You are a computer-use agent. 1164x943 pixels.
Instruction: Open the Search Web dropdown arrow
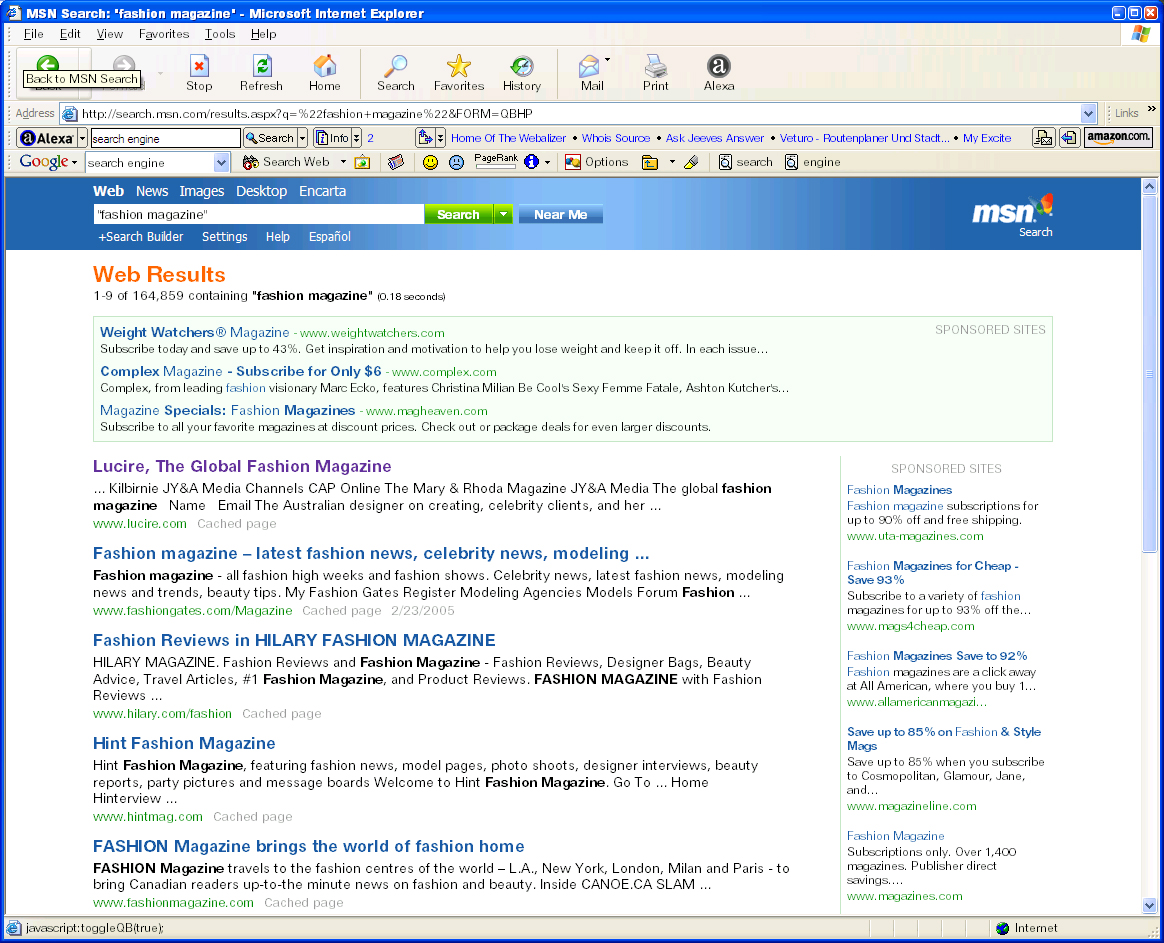point(343,162)
